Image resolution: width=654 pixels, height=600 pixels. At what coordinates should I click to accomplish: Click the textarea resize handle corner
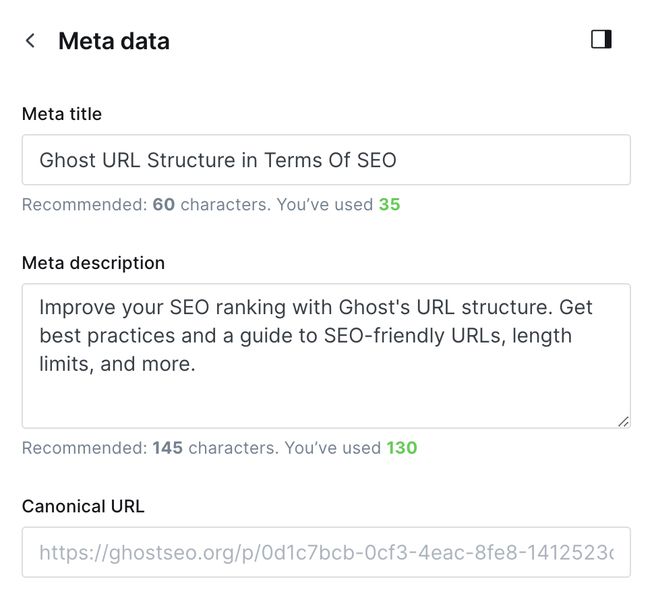(x=624, y=422)
